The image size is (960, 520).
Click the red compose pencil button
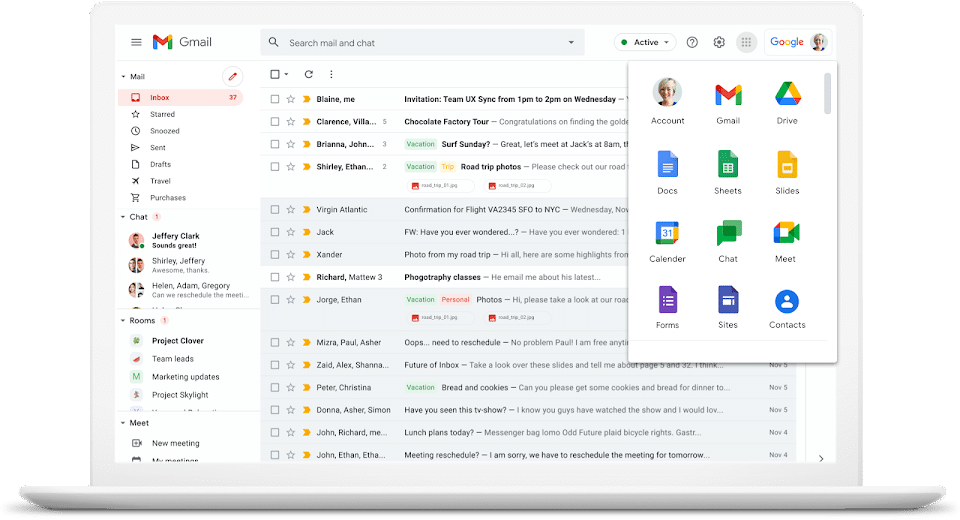232,76
